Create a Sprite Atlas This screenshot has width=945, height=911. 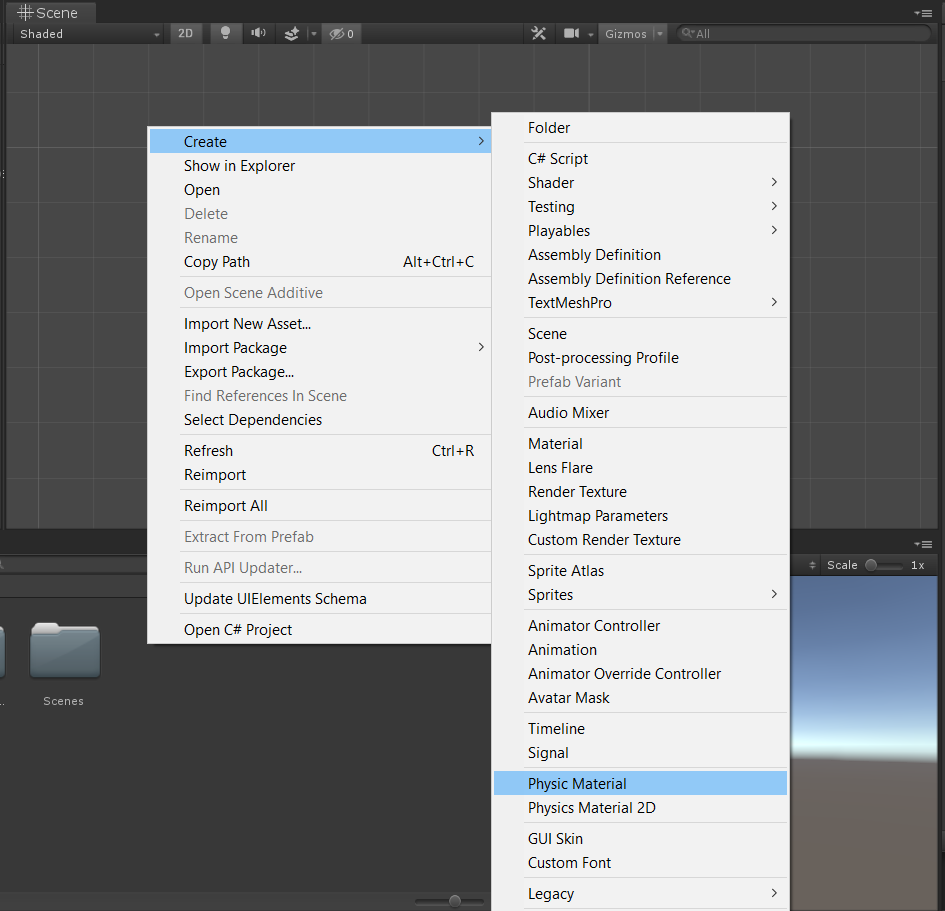click(x=640, y=571)
